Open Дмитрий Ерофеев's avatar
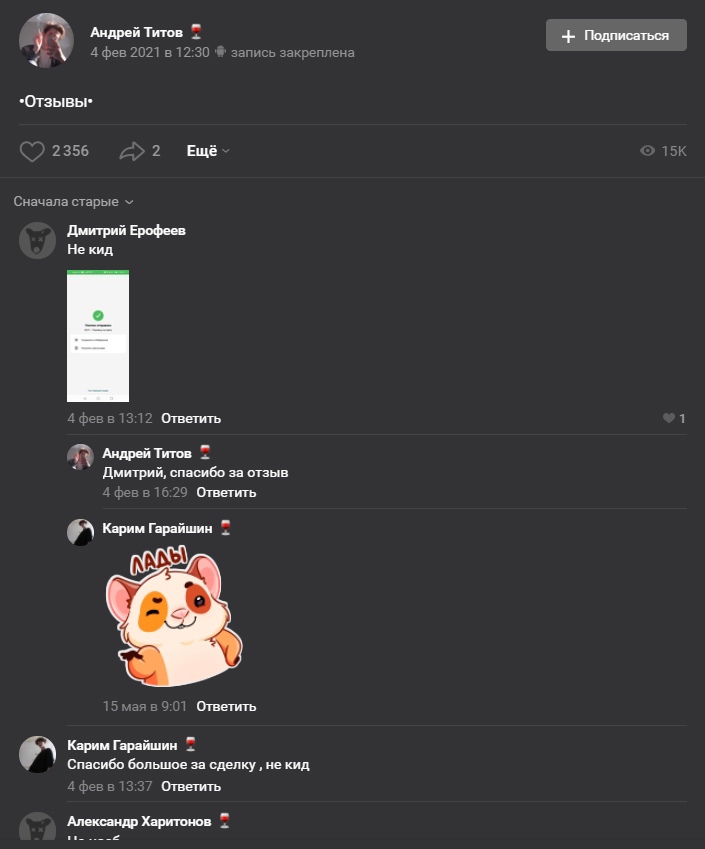705x849 pixels. click(37, 240)
